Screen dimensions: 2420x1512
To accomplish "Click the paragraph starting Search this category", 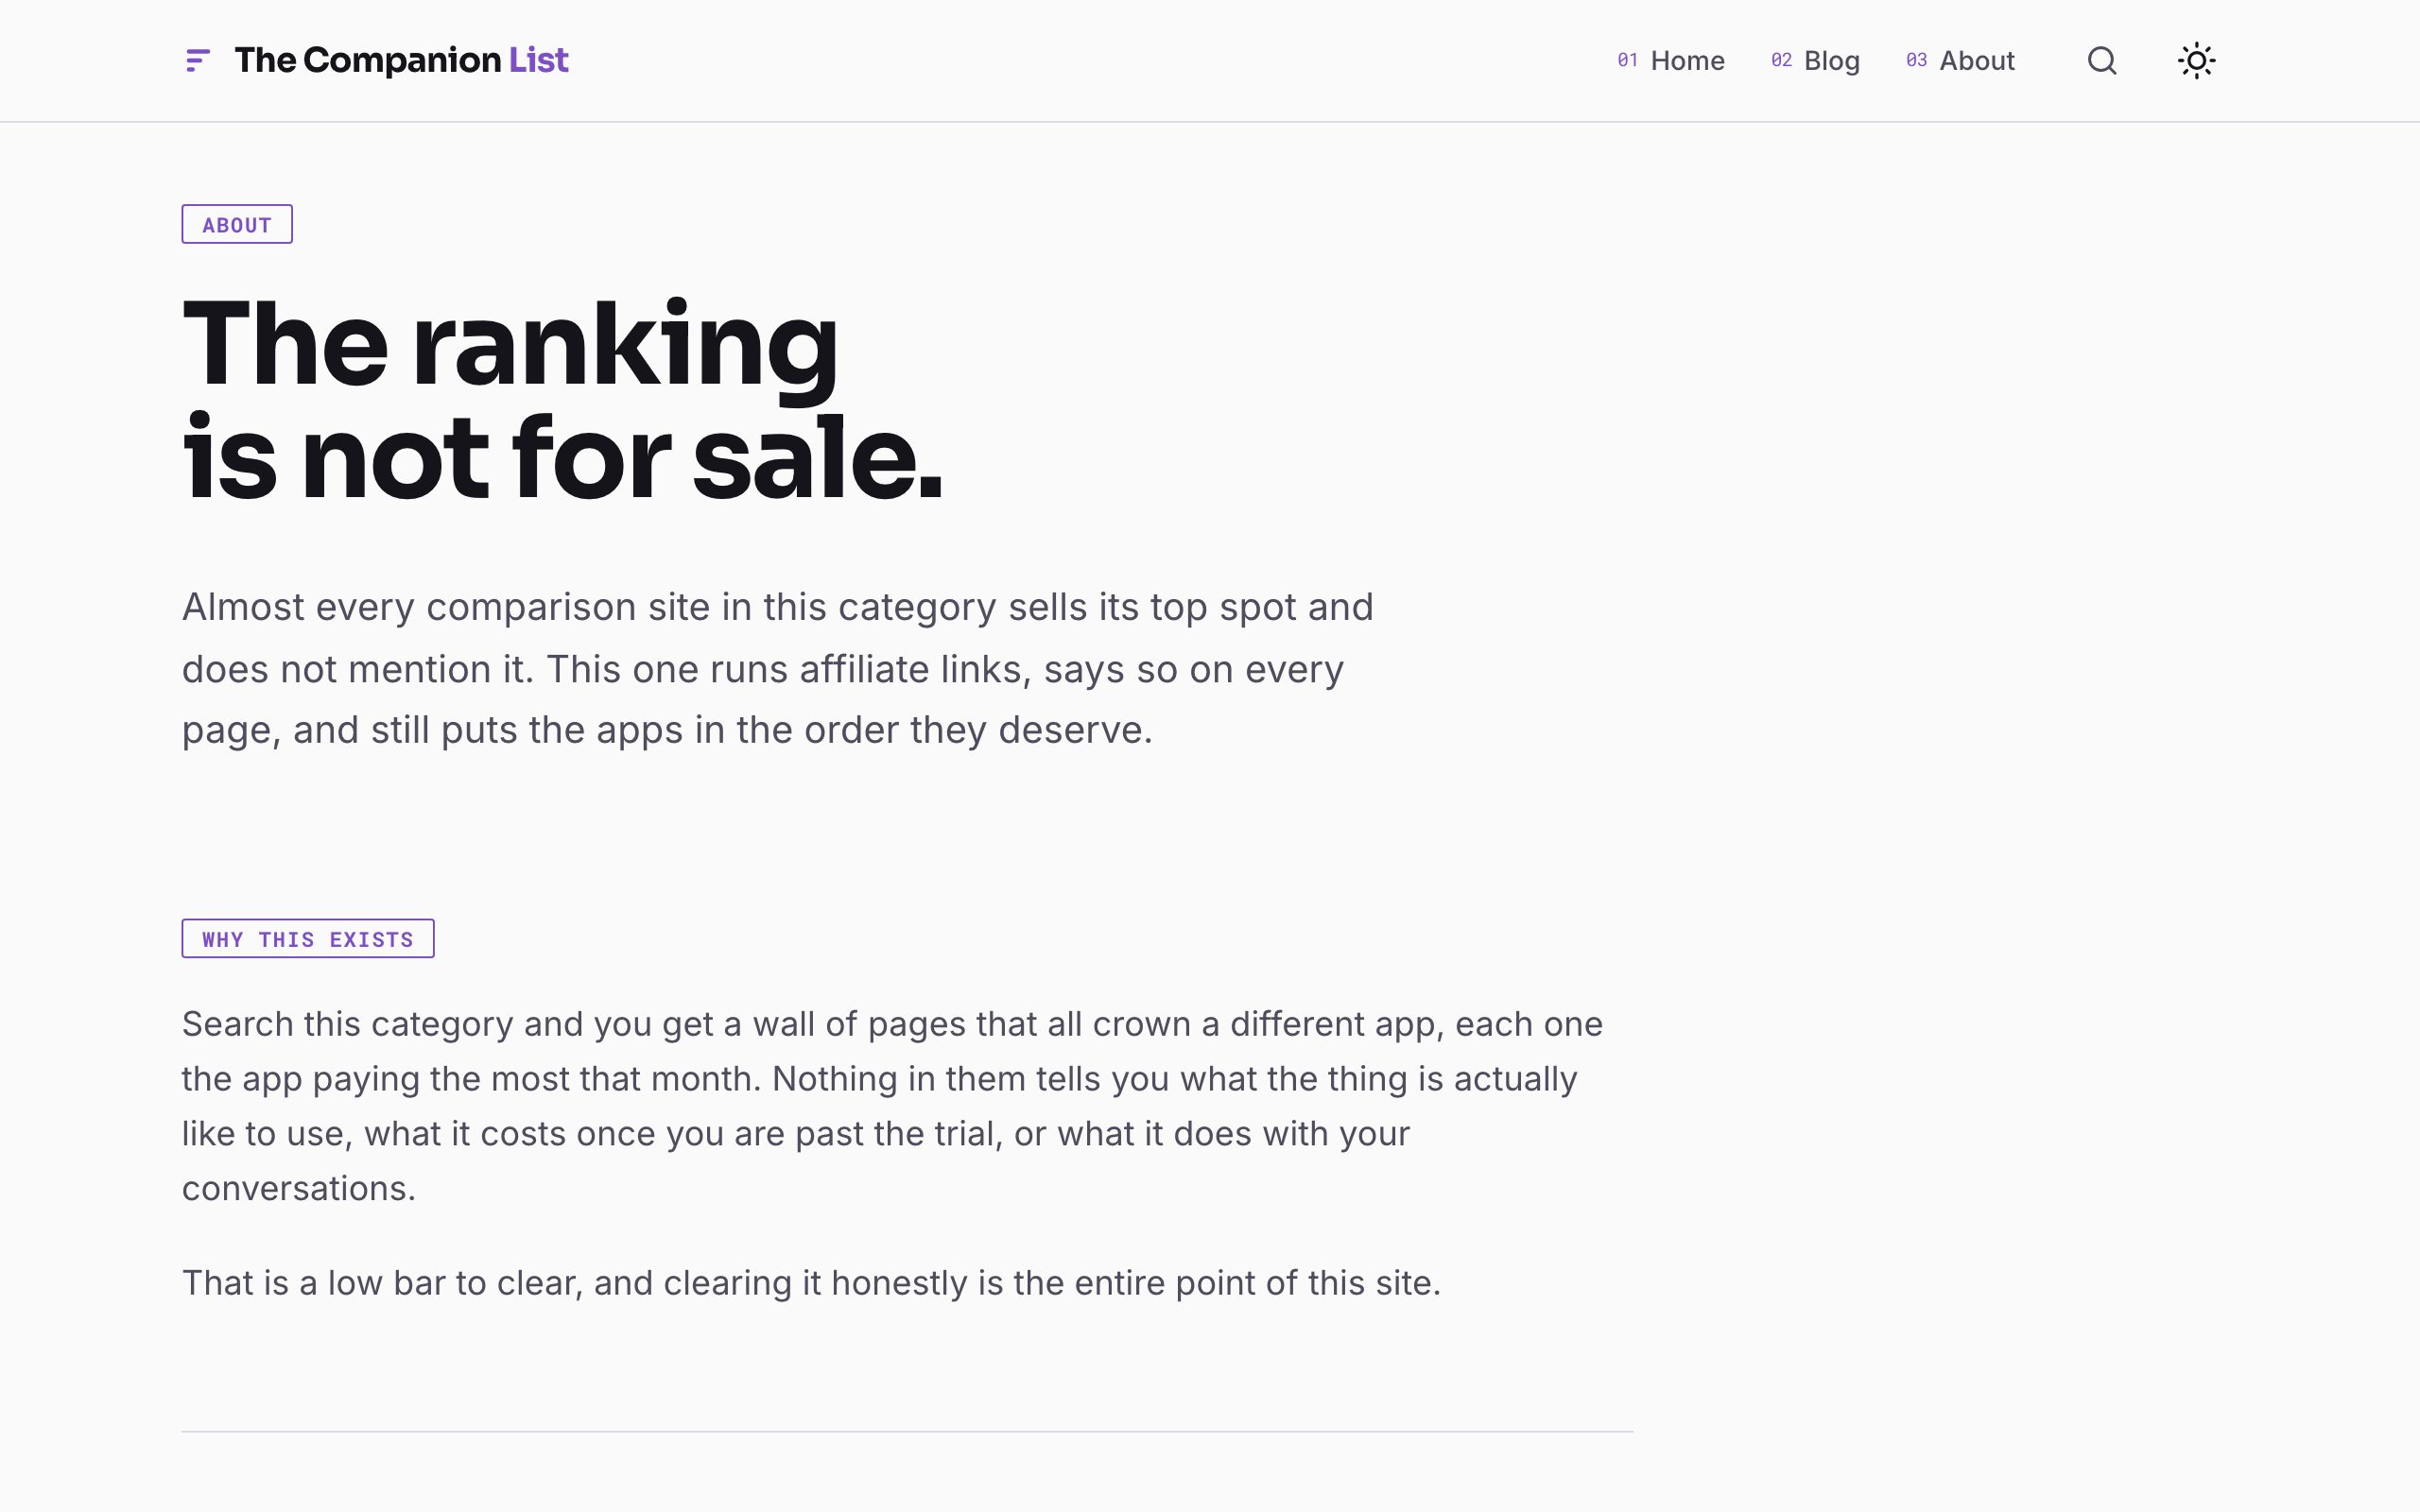I will tap(892, 1106).
